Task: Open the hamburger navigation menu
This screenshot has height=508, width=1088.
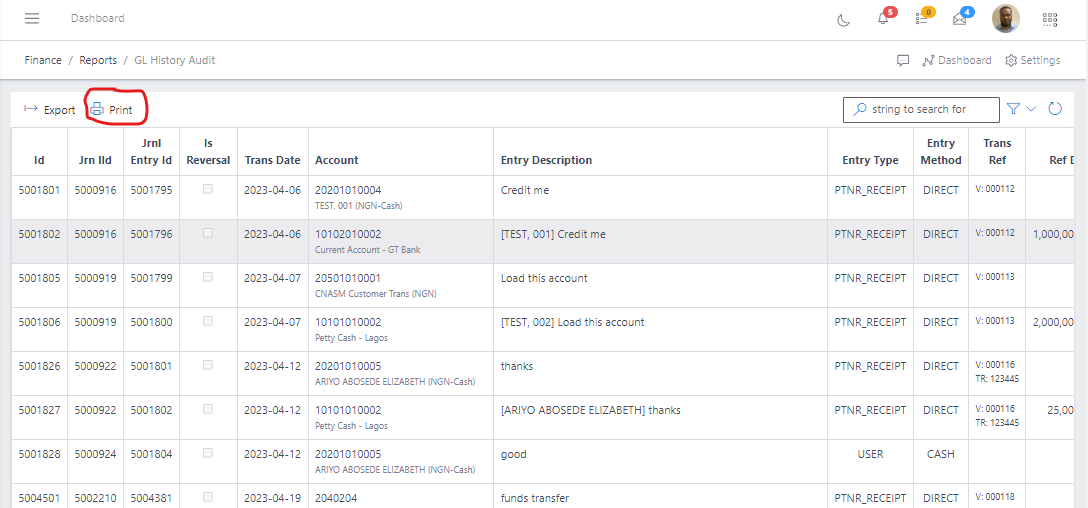Action: pyautogui.click(x=32, y=18)
